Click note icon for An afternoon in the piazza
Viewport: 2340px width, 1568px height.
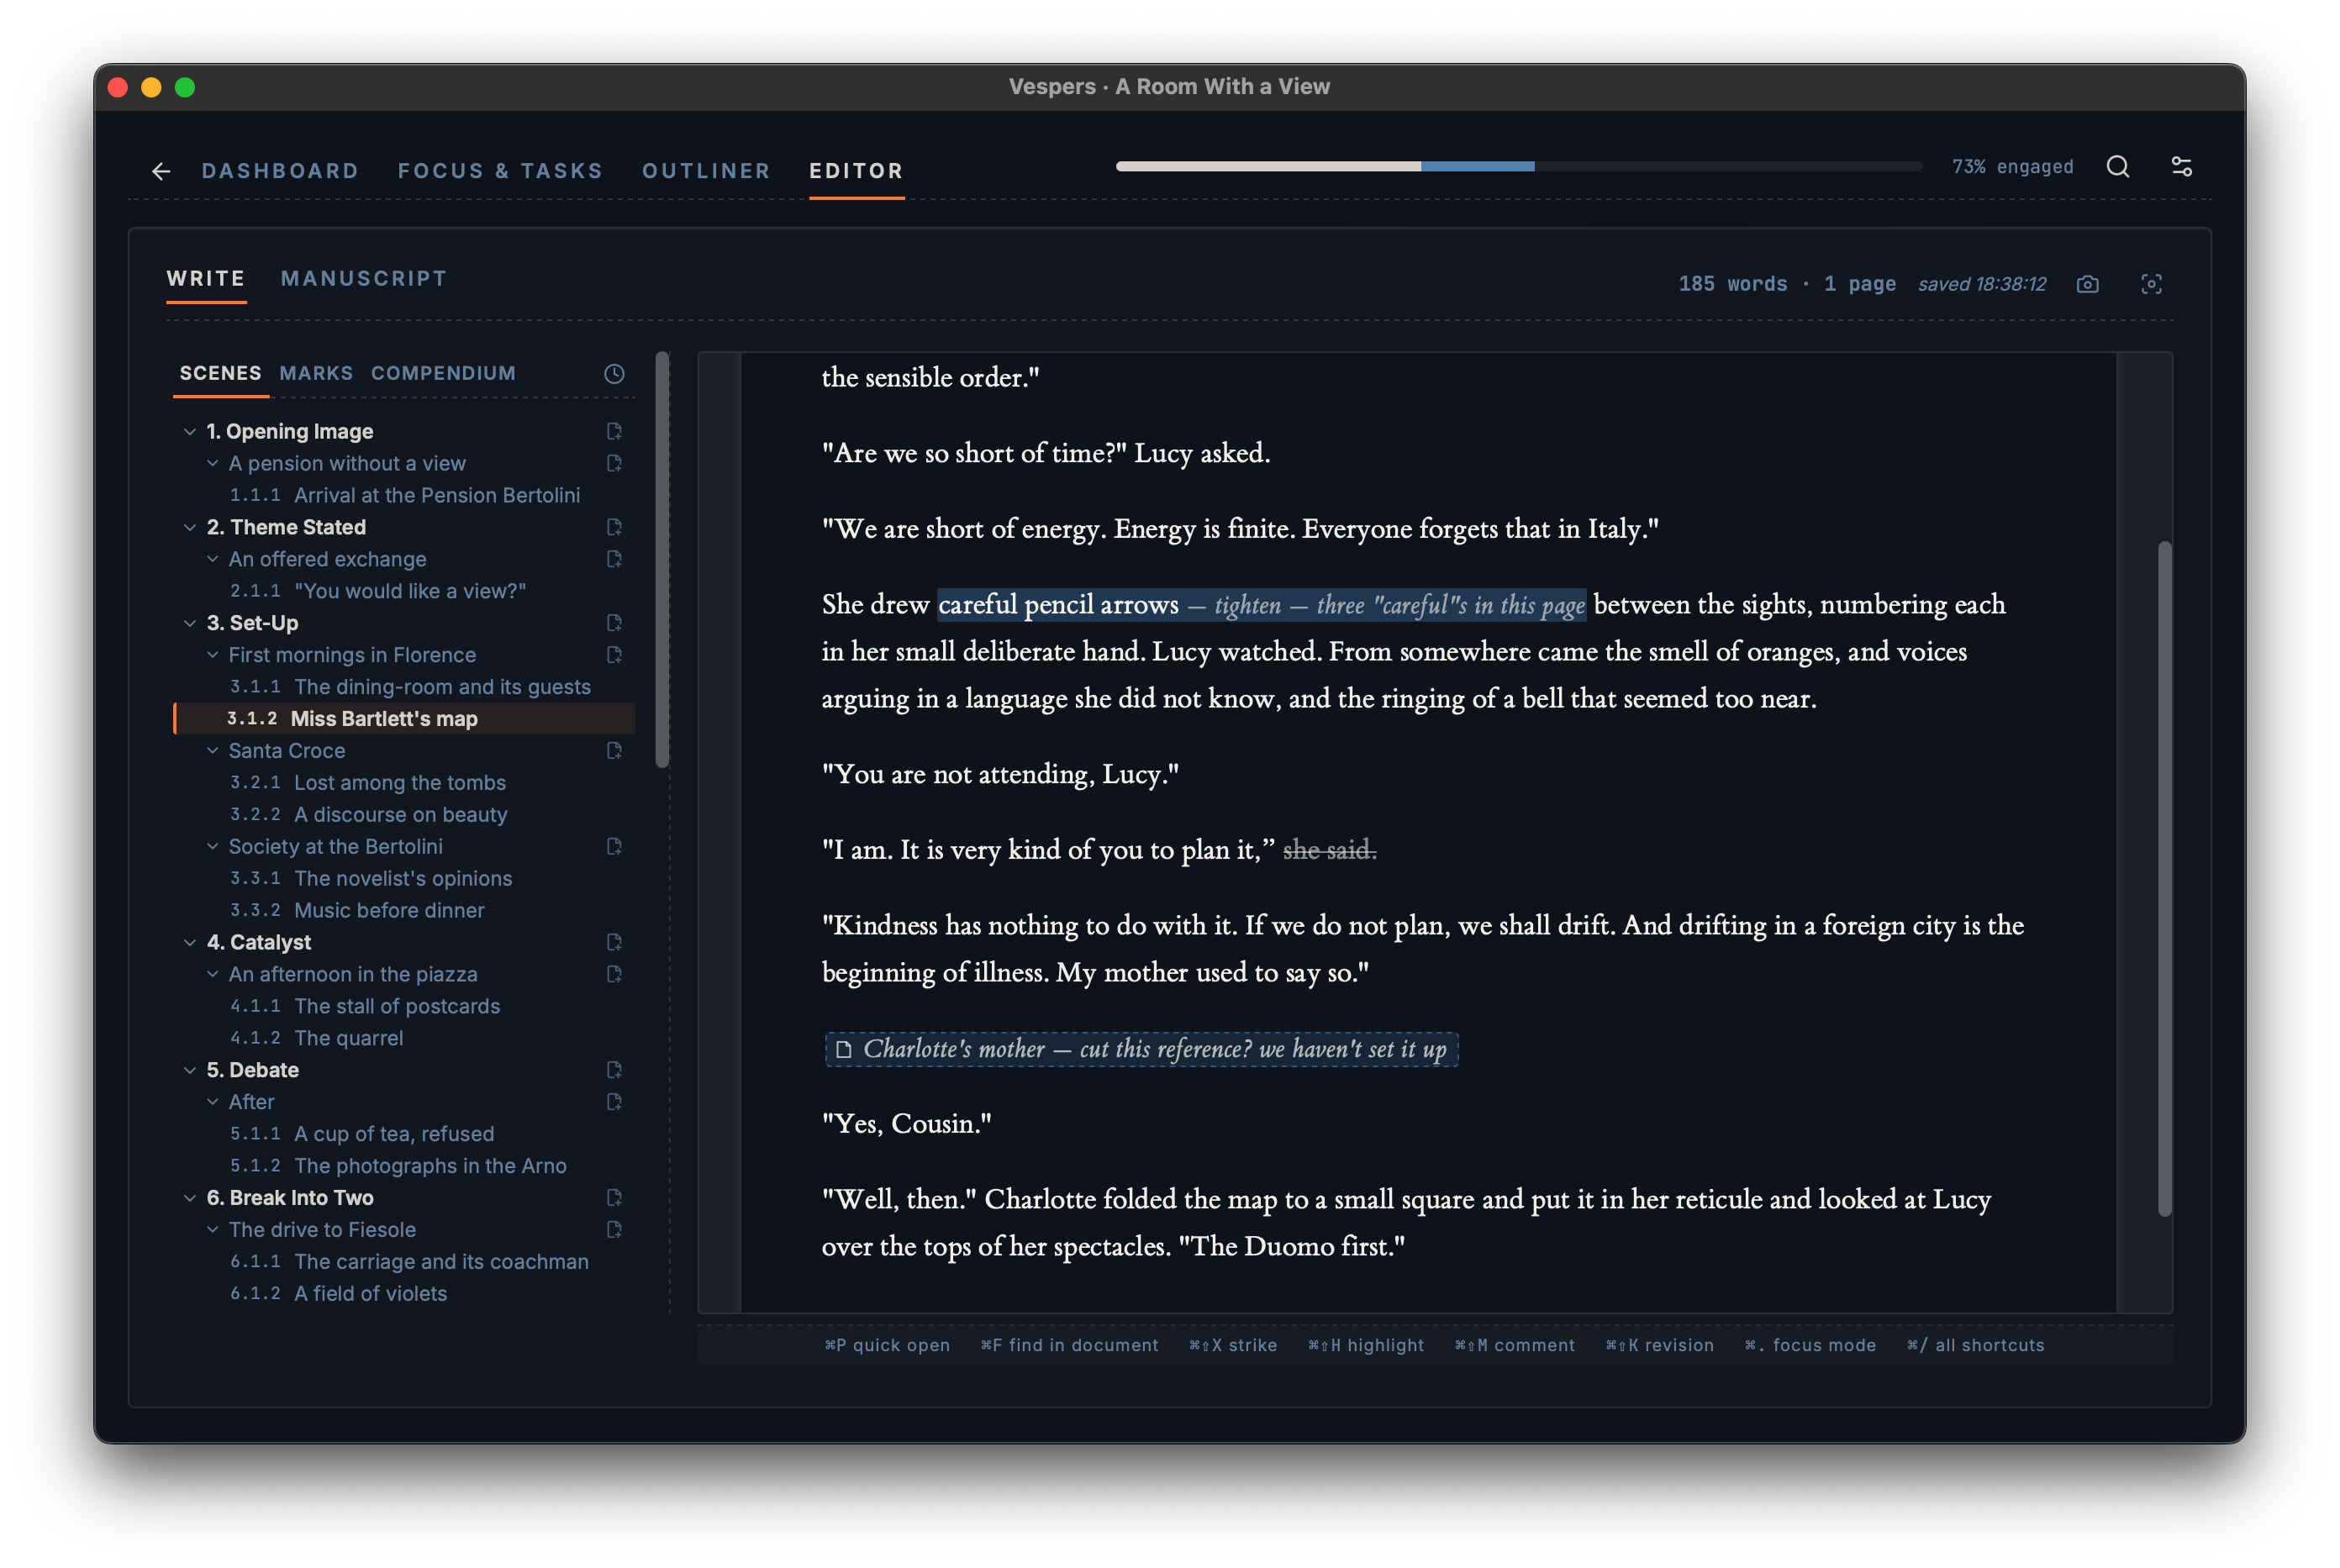click(614, 974)
